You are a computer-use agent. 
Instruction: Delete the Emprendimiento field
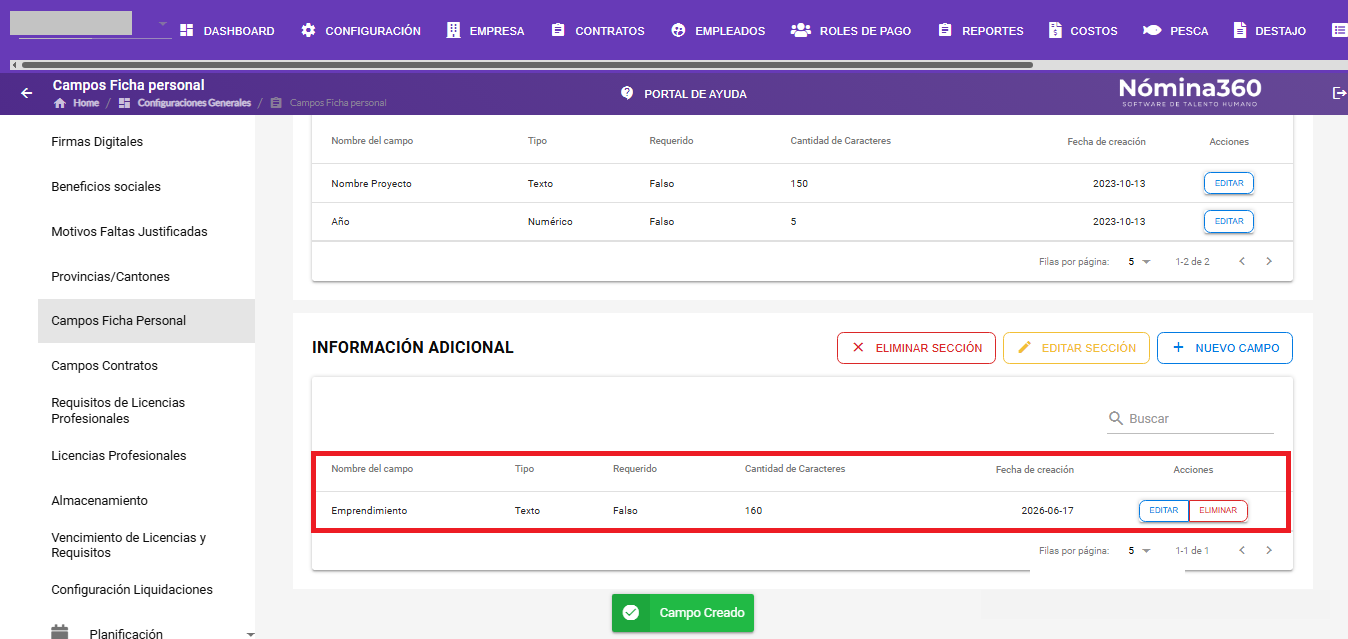pyautogui.click(x=1218, y=510)
